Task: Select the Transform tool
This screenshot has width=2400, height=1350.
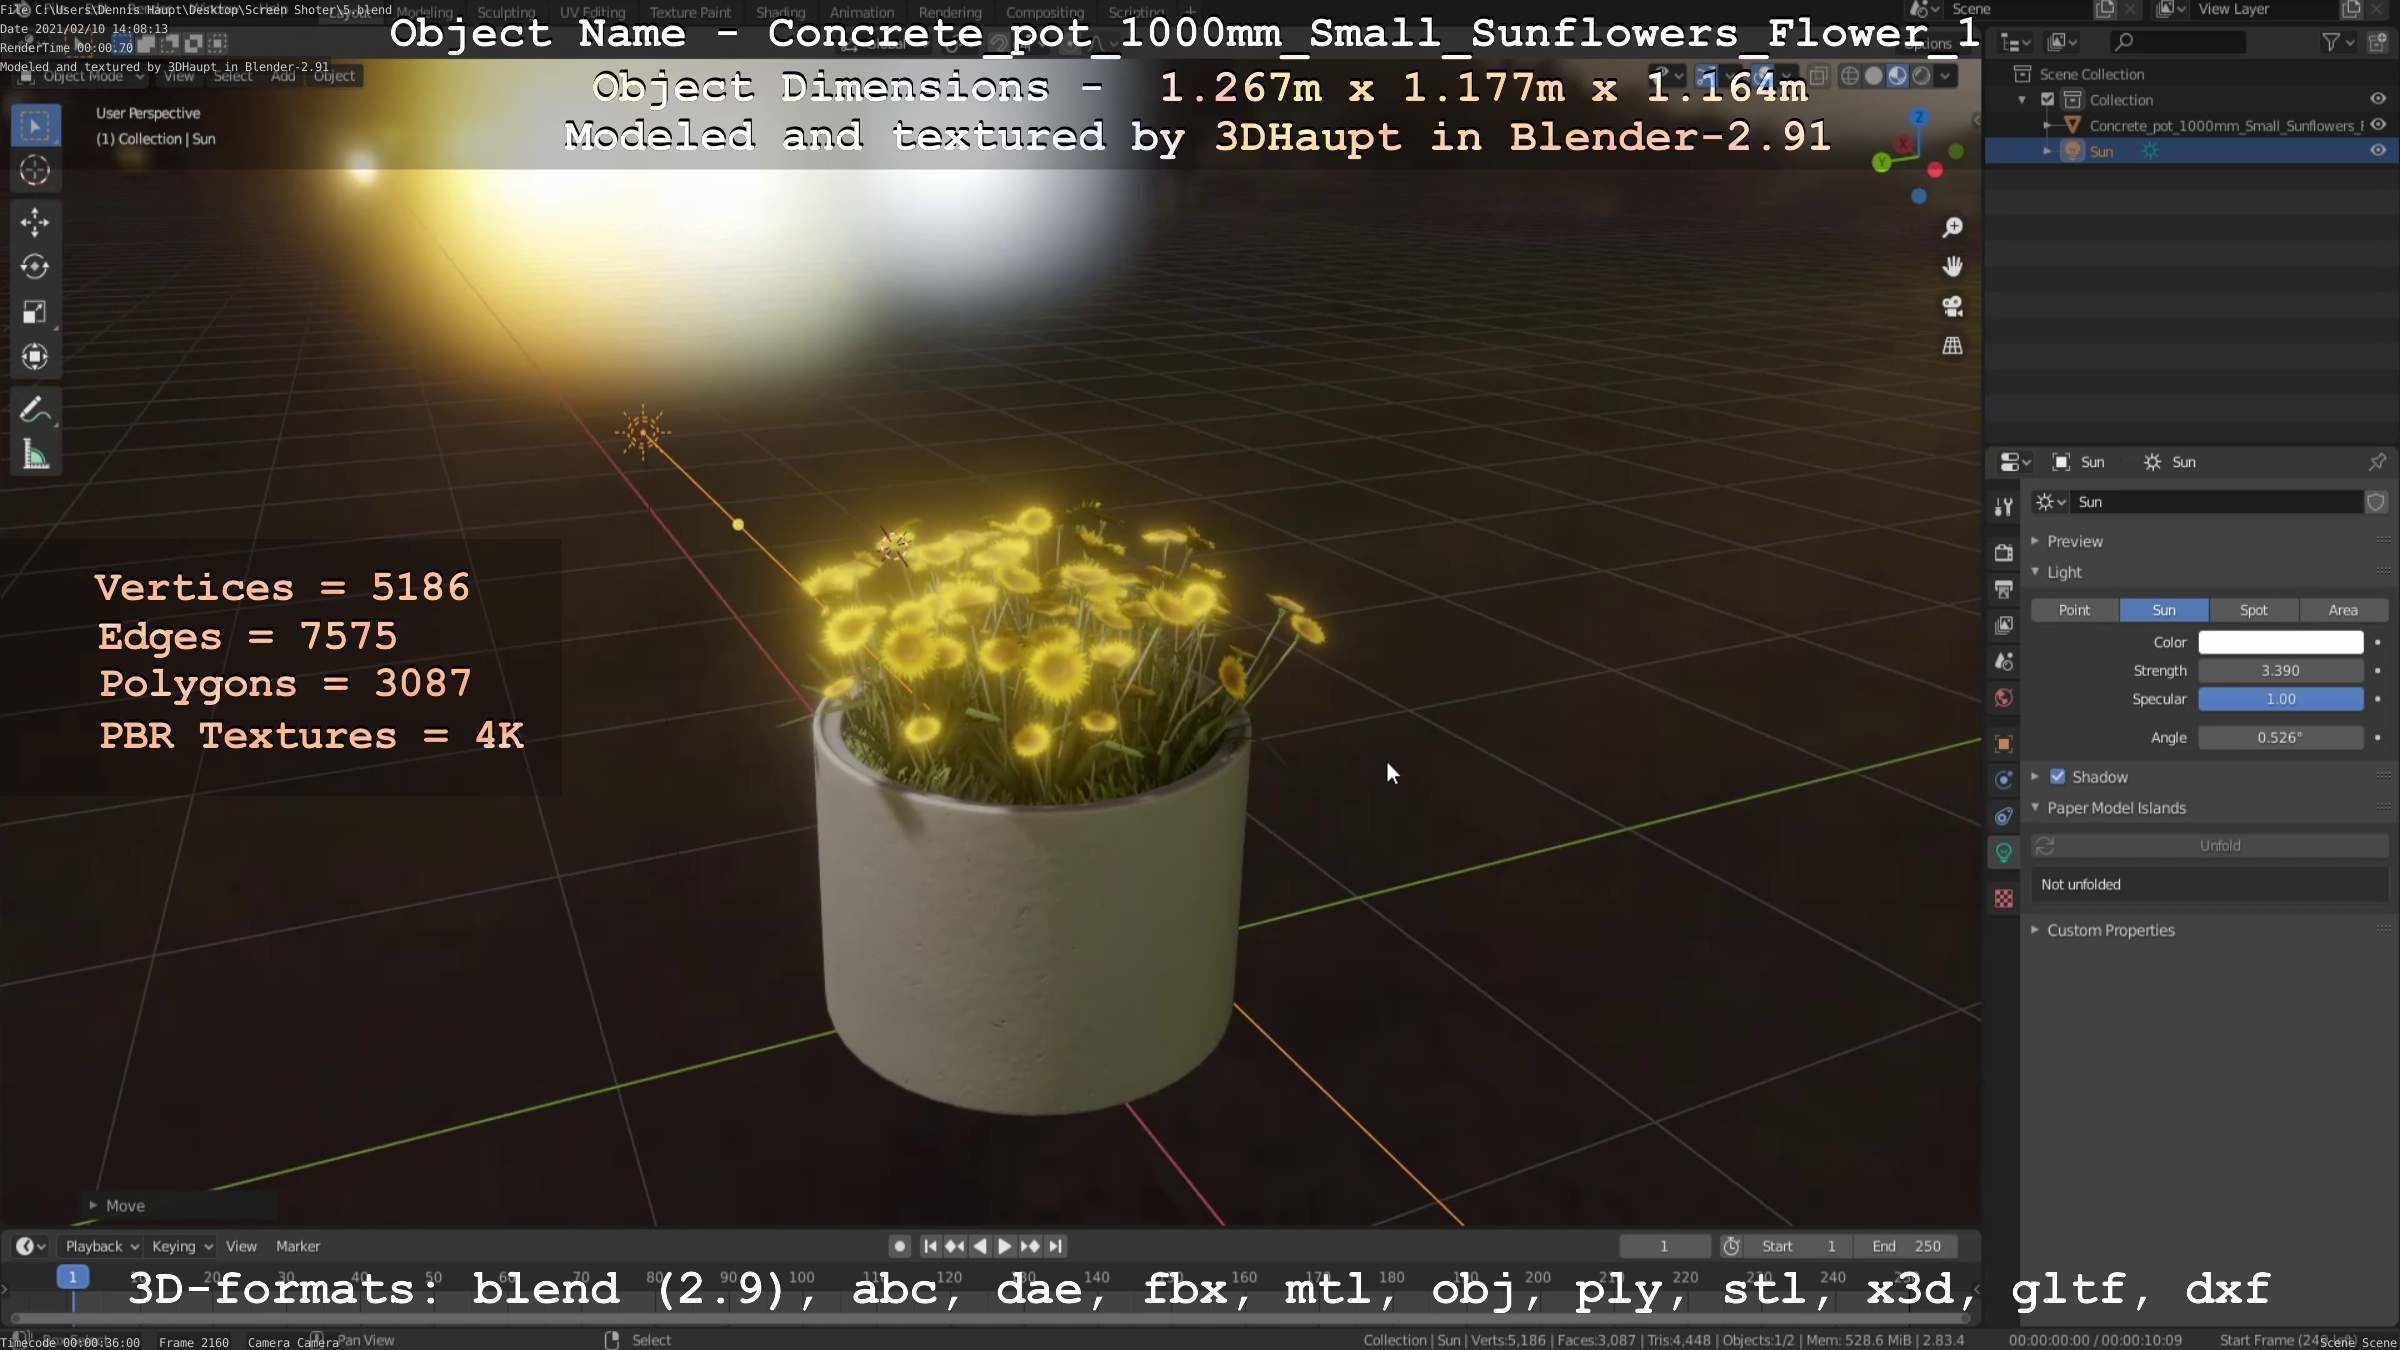Action: [x=35, y=357]
